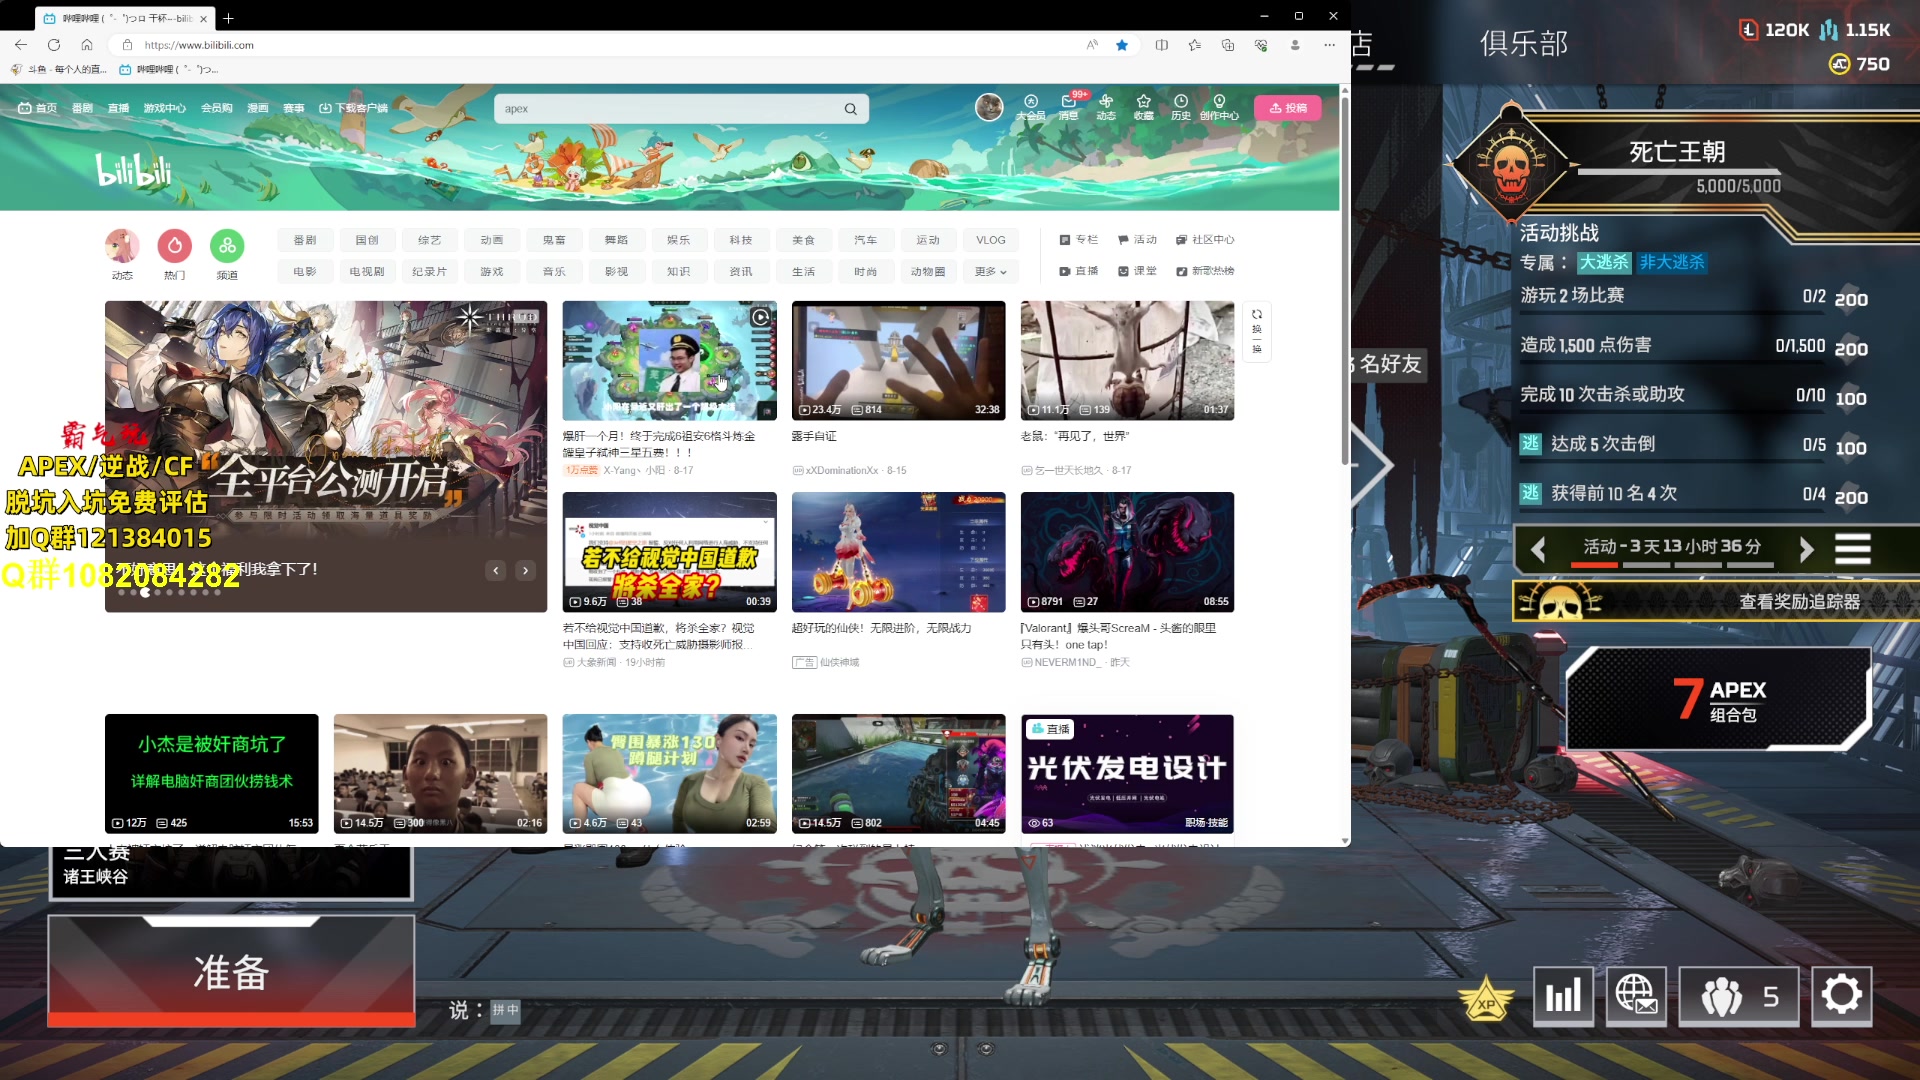Open the 课堂 link
This screenshot has height=1080, width=1920.
[x=1137, y=272]
